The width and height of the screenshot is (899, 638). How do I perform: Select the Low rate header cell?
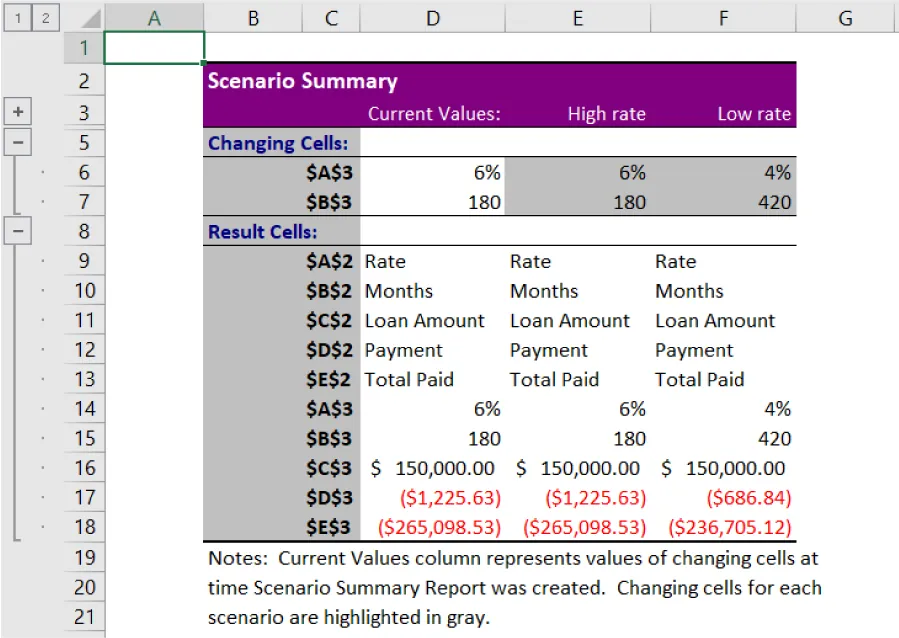tap(754, 113)
